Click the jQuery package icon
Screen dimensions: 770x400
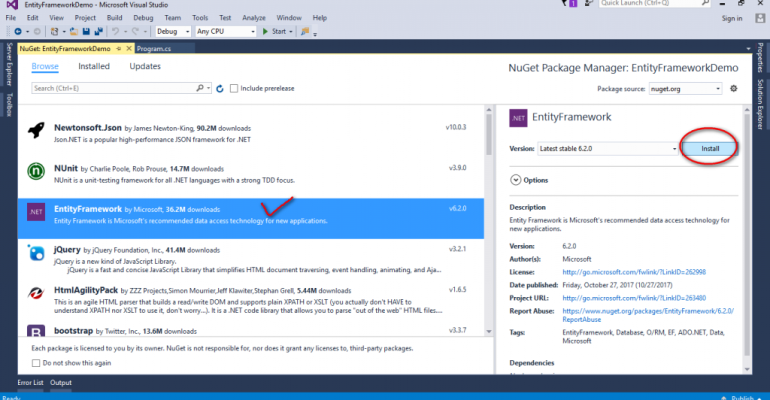tap(36, 252)
